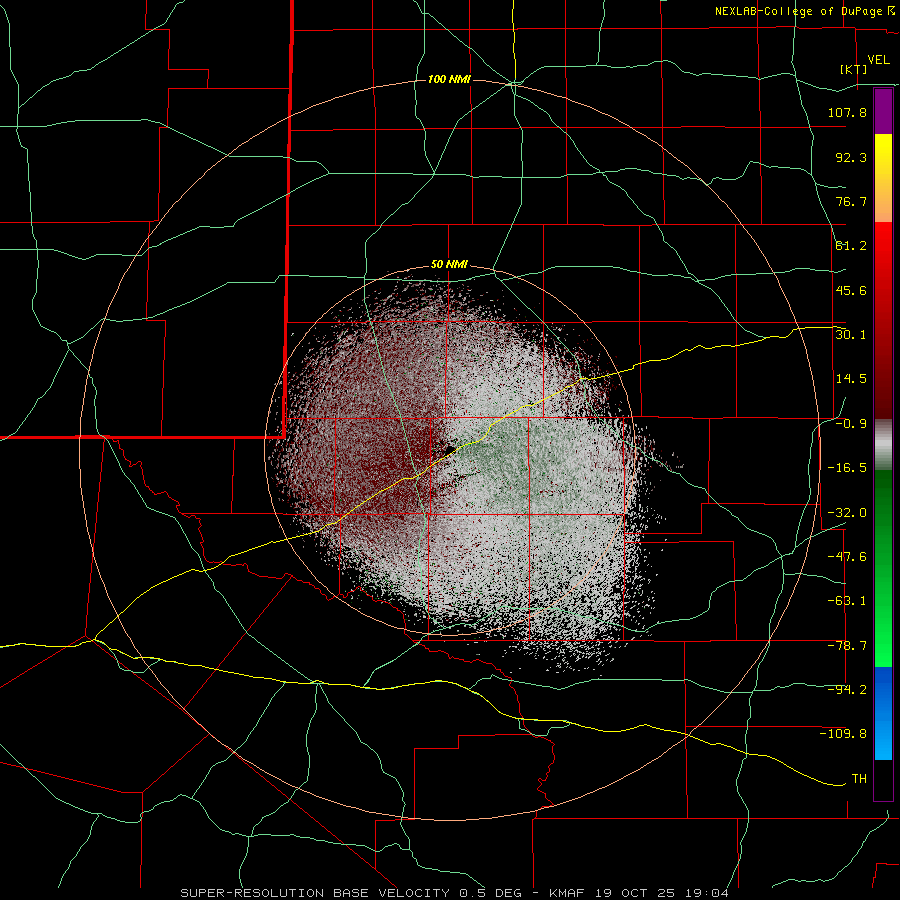Viewport: 900px width, 900px height.
Task: Click the -16.5 velocity scale value
Action: pyautogui.click(x=847, y=468)
